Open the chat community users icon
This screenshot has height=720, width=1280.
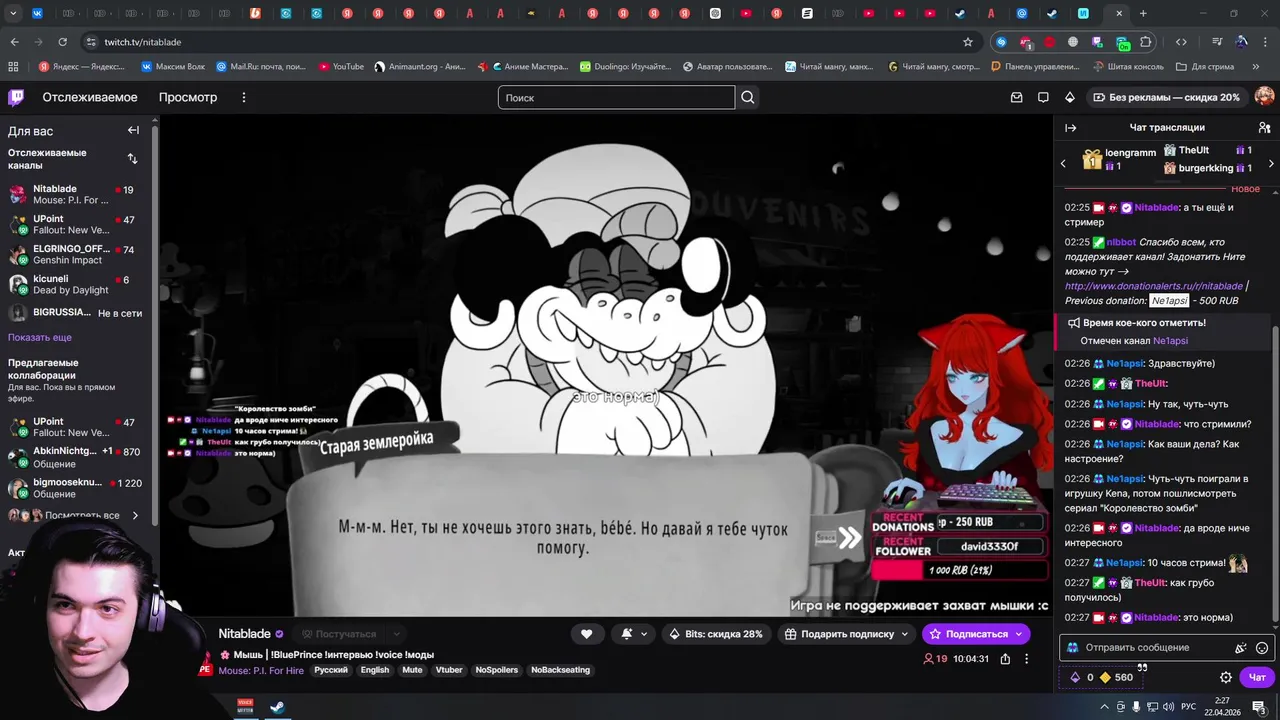tap(1264, 128)
